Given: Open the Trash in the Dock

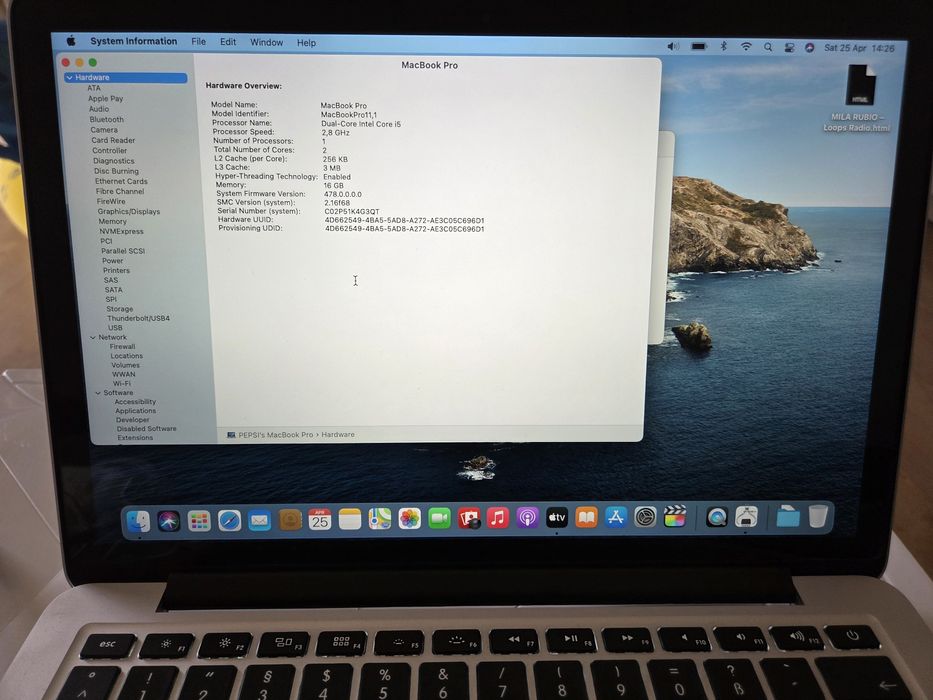Looking at the screenshot, I should click(818, 516).
